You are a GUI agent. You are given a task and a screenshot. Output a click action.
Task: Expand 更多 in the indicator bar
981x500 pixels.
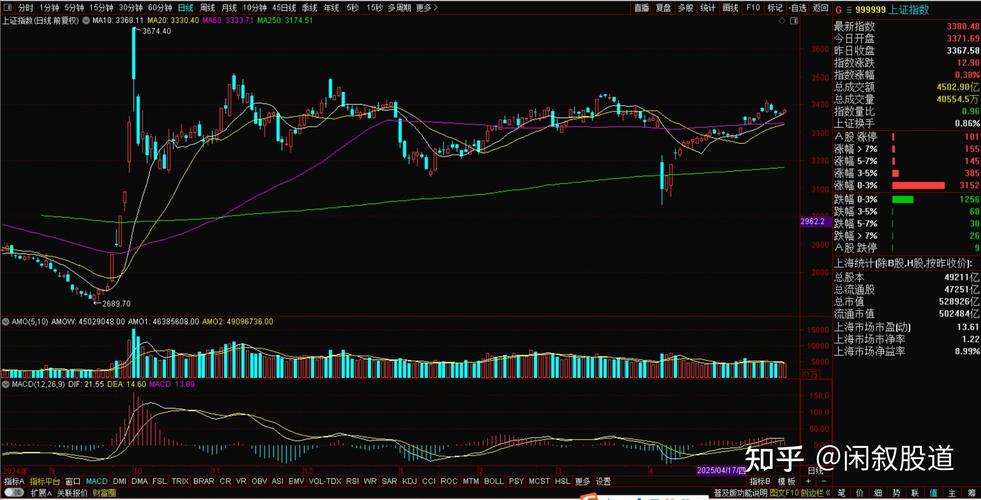point(582,481)
